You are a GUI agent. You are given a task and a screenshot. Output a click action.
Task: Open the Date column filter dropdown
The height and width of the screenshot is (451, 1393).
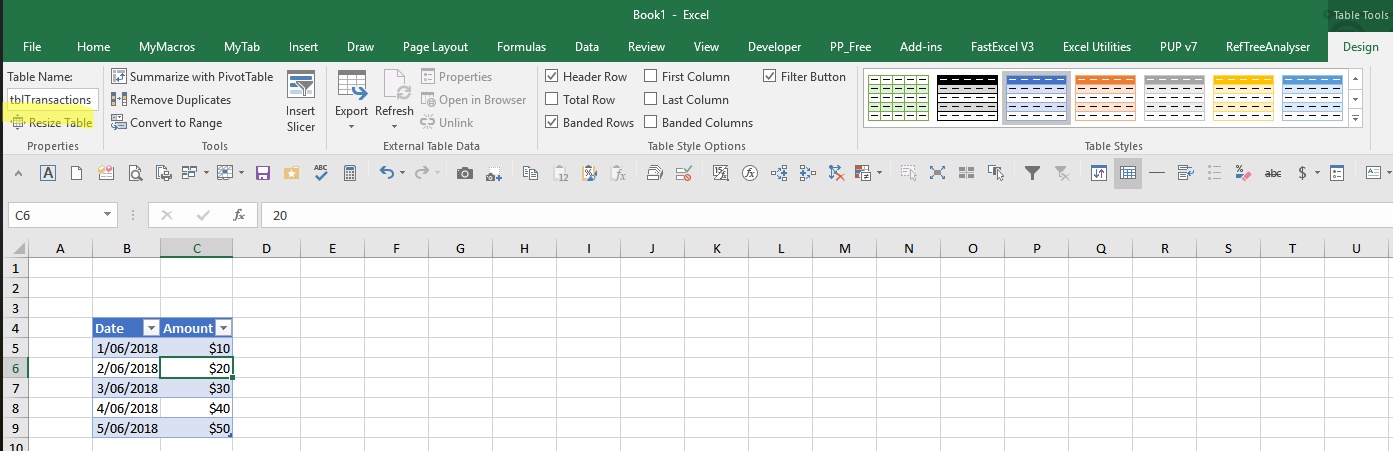pyautogui.click(x=151, y=328)
